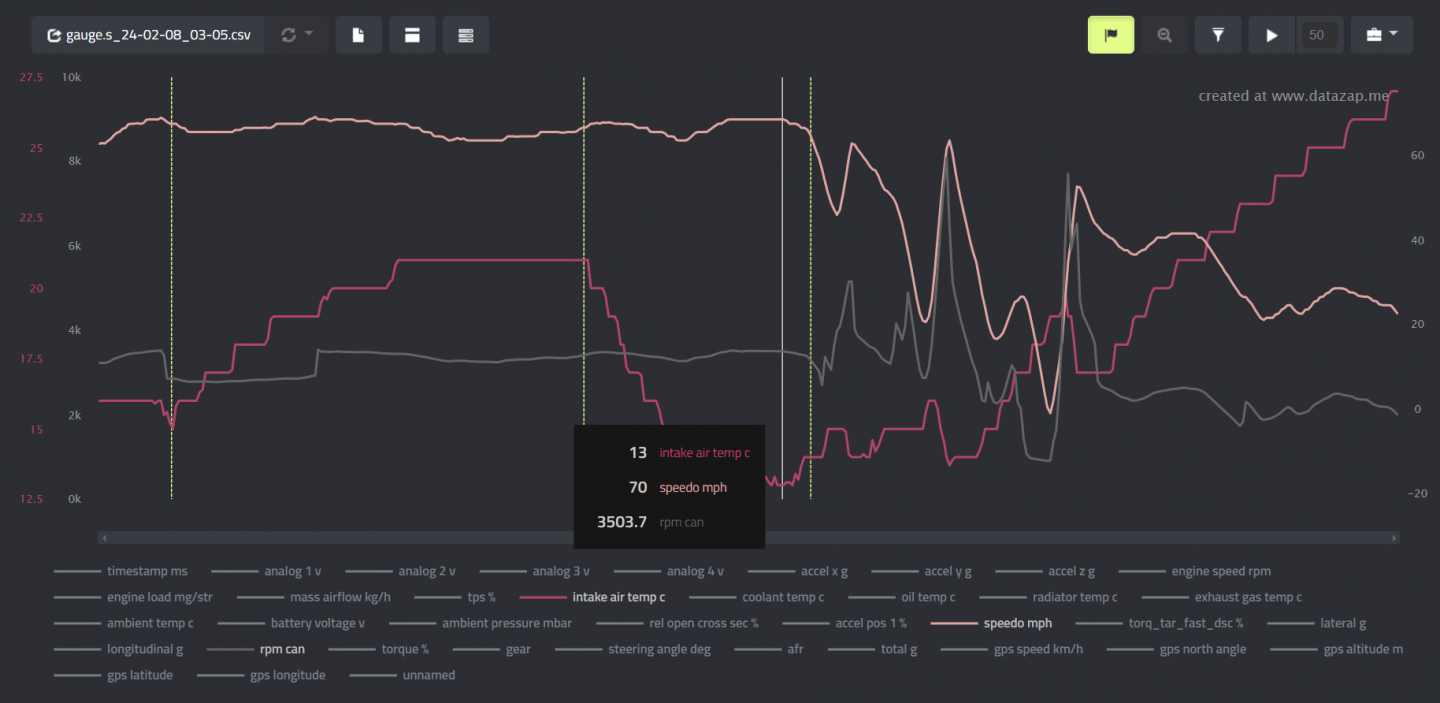Viewport: 1440px width, 703px height.
Task: Show the battery voltage v series
Action: click(x=319, y=623)
